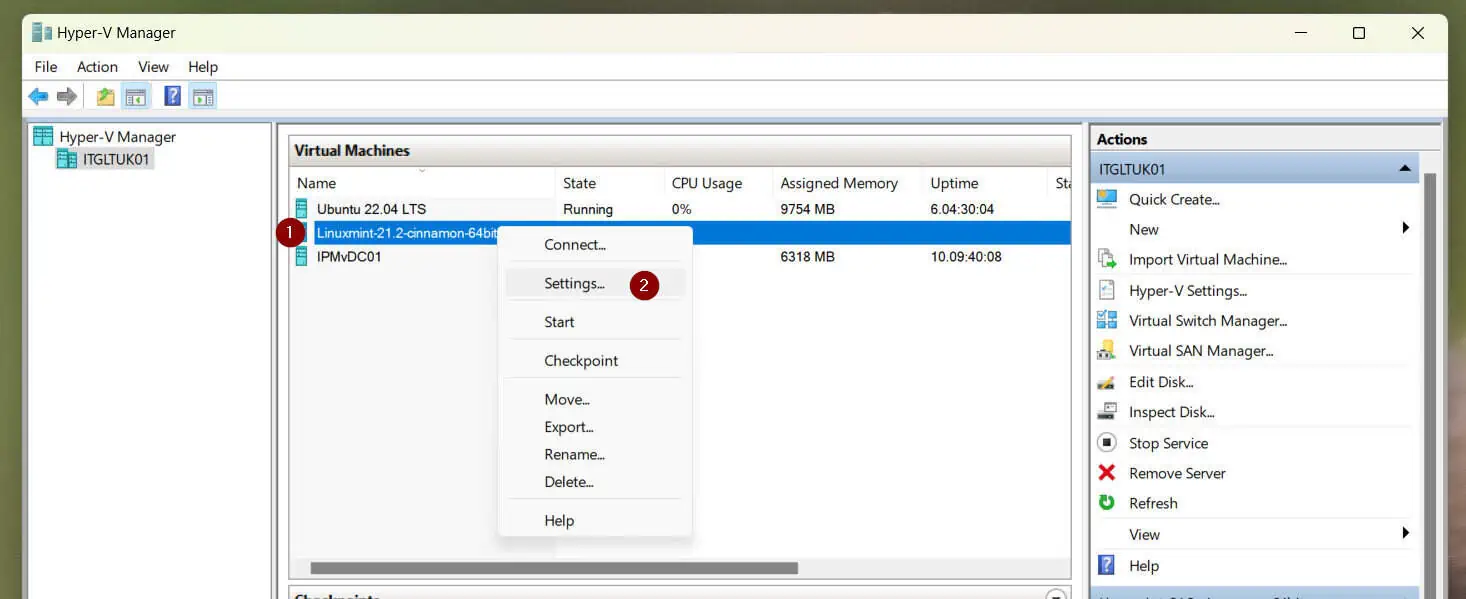The image size is (1466, 599).
Task: Collapse the ITGLTUK01 actions section
Action: tap(1404, 169)
